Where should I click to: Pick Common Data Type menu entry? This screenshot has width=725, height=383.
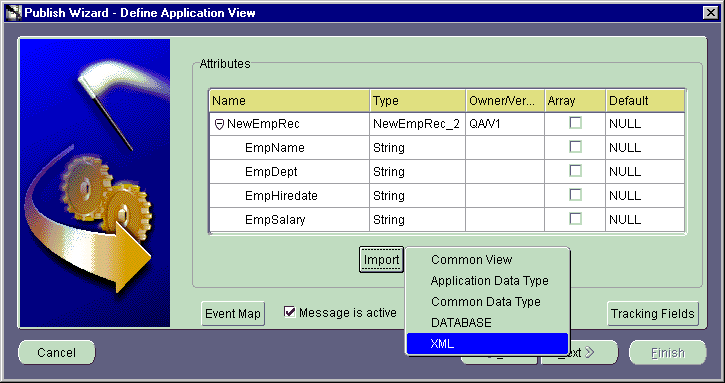487,302
